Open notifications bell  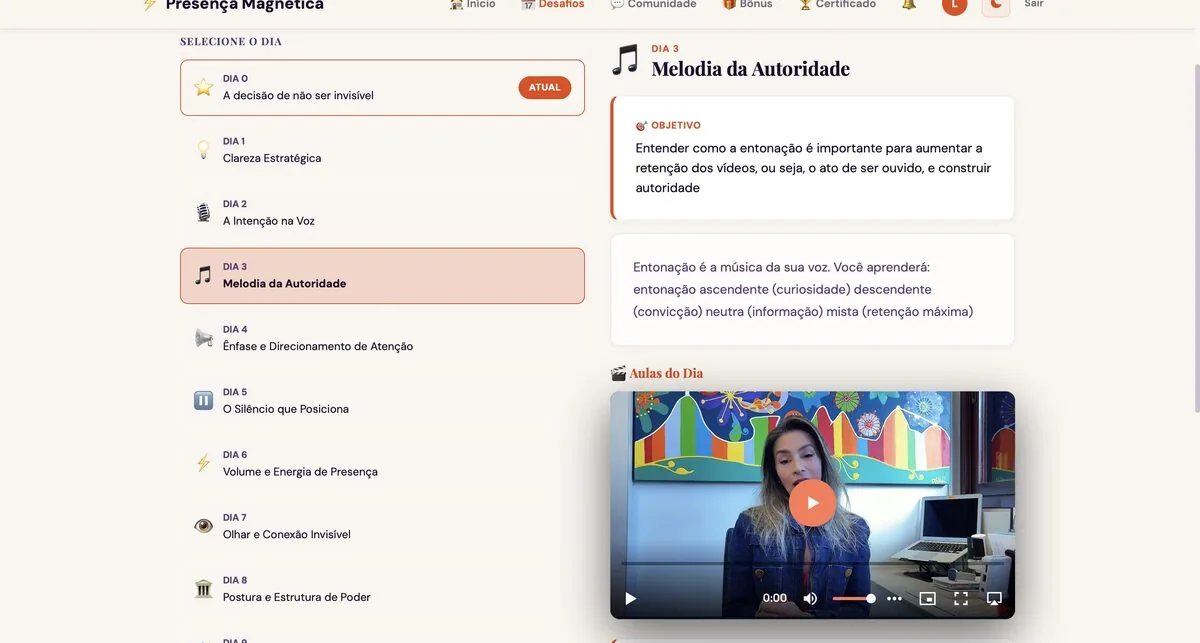(x=909, y=5)
